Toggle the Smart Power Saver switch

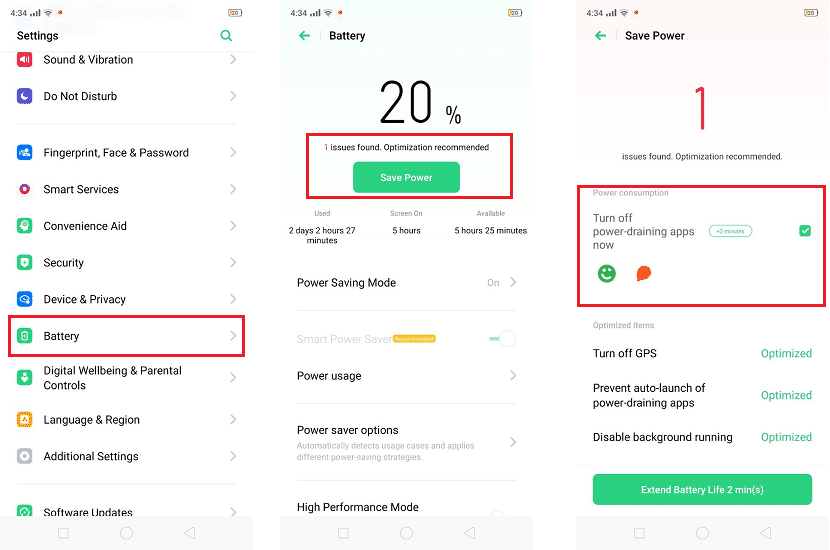(502, 338)
